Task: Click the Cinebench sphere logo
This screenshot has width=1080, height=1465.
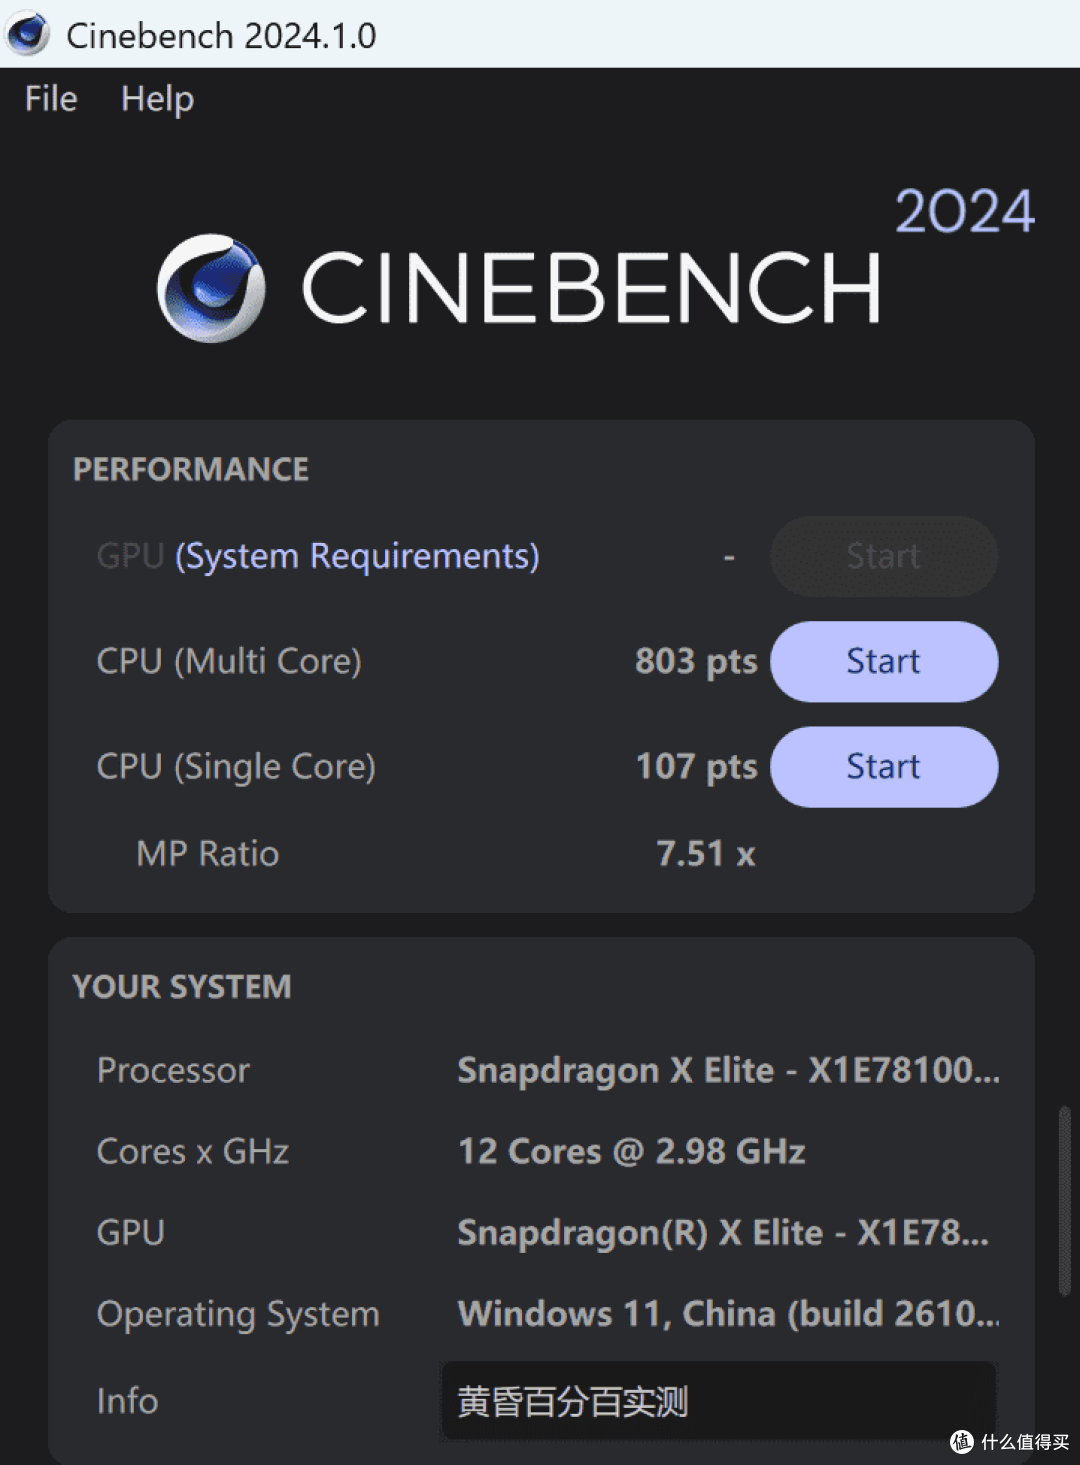Action: [x=211, y=288]
